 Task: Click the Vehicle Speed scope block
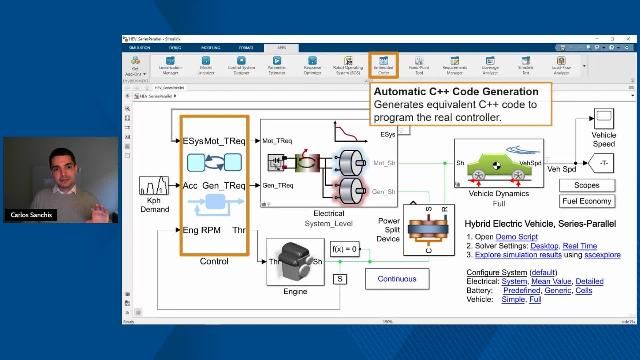coord(604,119)
